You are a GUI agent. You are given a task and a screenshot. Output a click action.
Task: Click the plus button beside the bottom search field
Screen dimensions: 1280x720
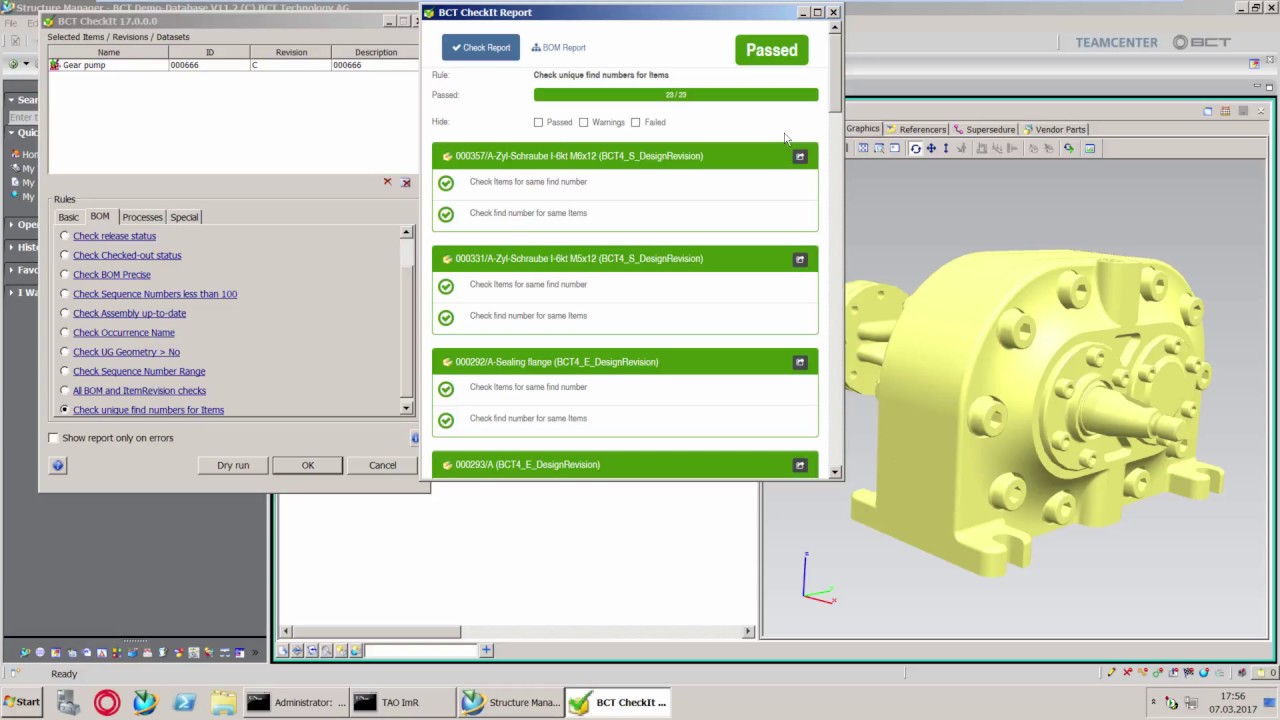click(486, 651)
